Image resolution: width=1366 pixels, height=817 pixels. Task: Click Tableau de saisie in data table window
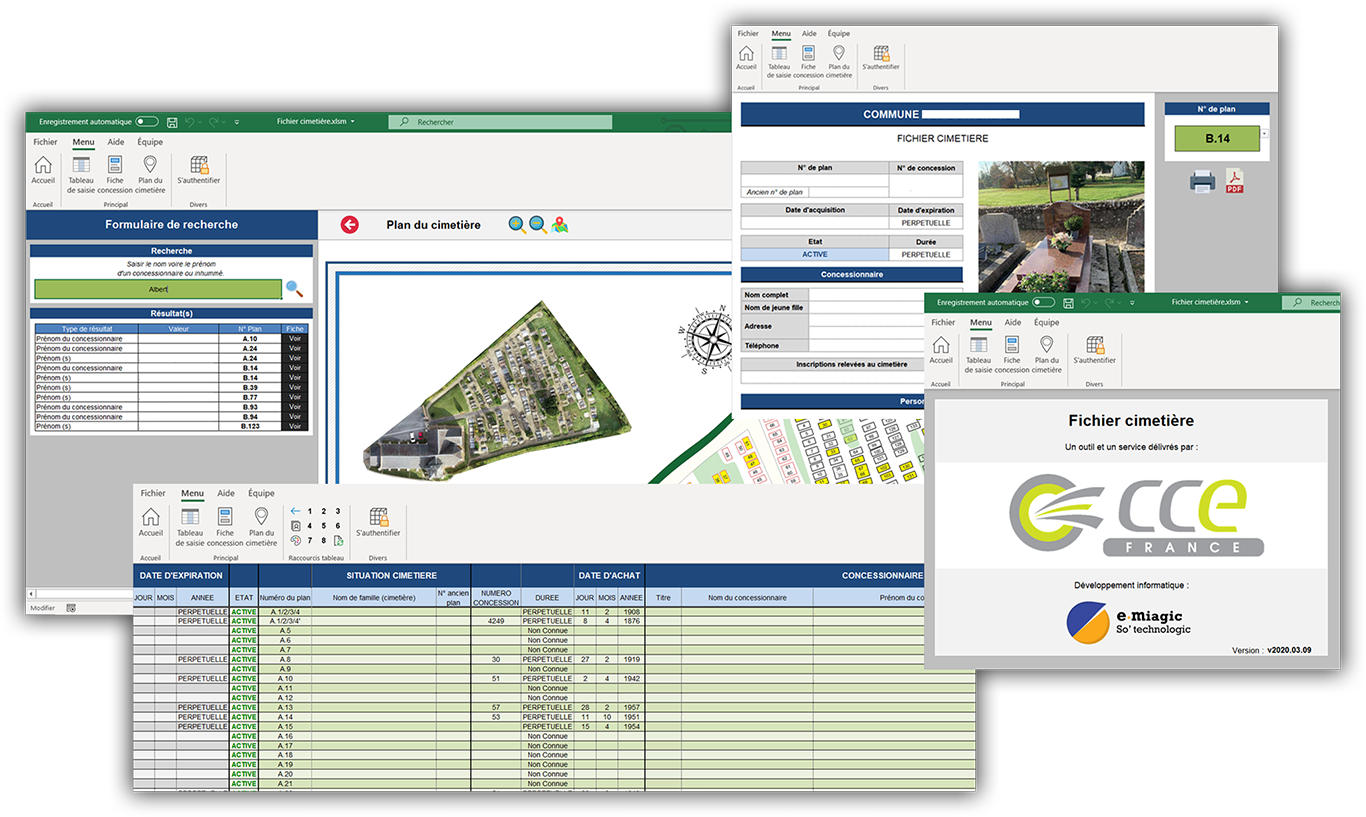coord(190,527)
